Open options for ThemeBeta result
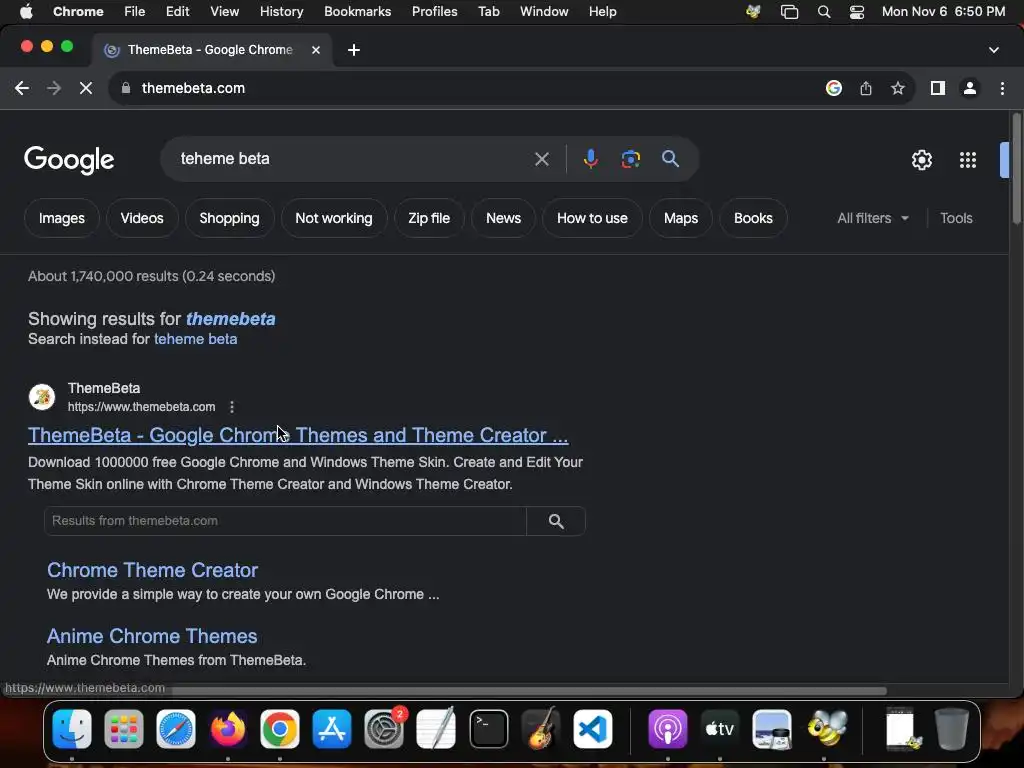The image size is (1024, 768). pos(232,407)
